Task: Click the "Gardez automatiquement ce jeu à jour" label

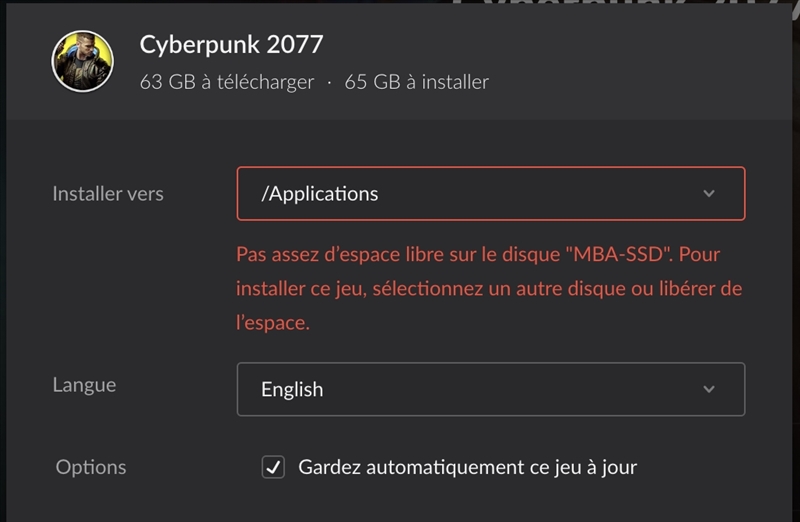Action: 467,467
